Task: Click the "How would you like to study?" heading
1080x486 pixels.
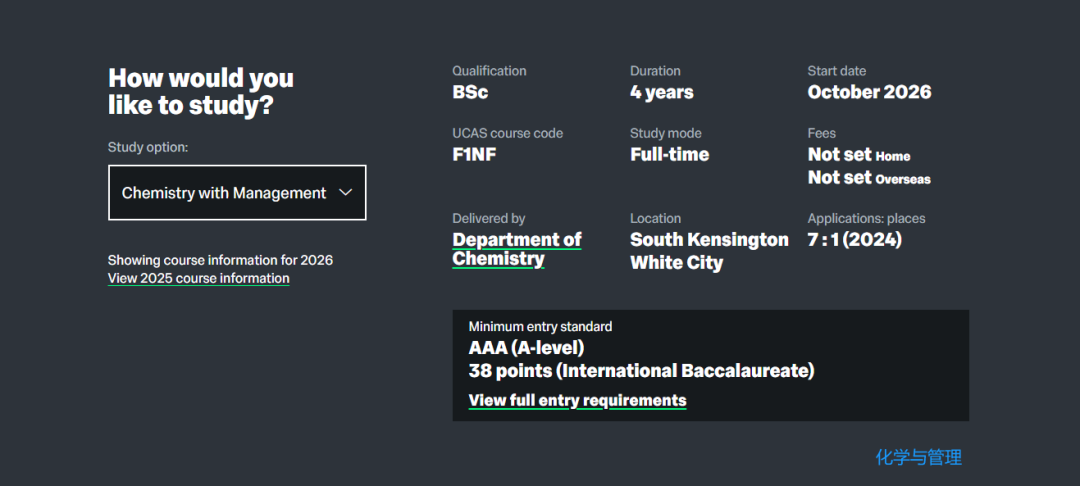Action: (x=201, y=91)
